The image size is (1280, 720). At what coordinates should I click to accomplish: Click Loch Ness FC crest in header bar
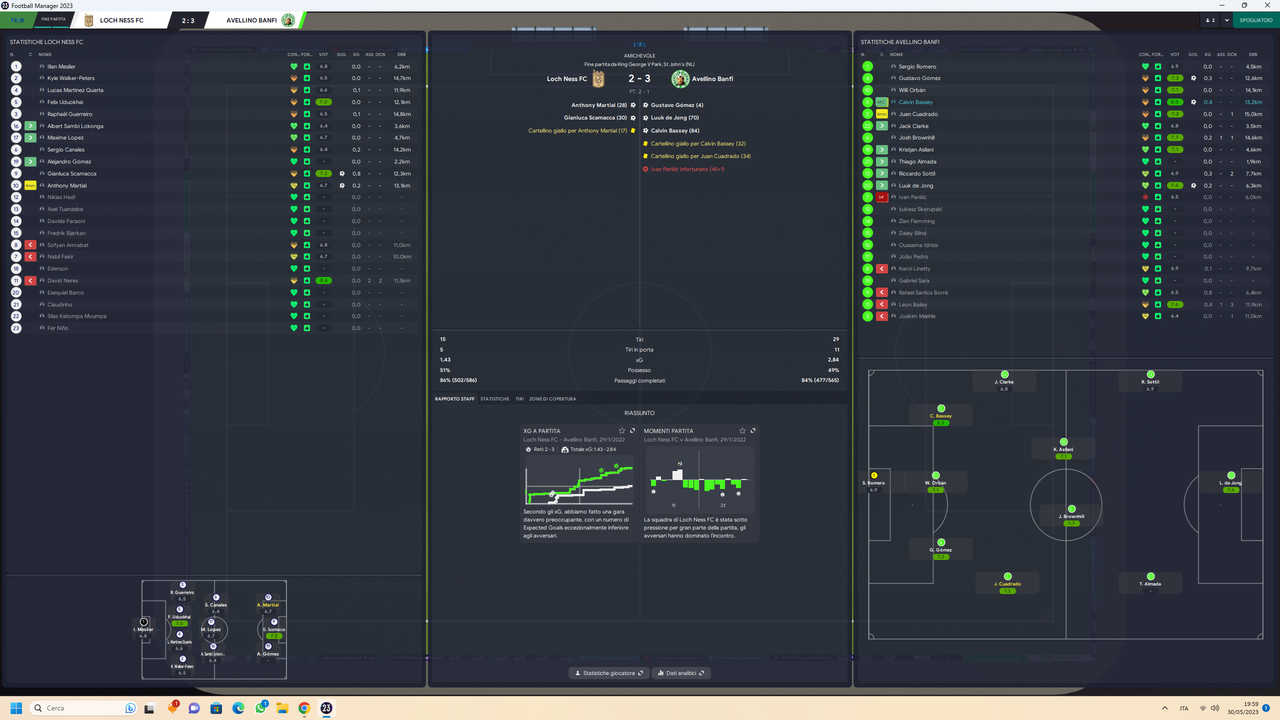[88, 20]
